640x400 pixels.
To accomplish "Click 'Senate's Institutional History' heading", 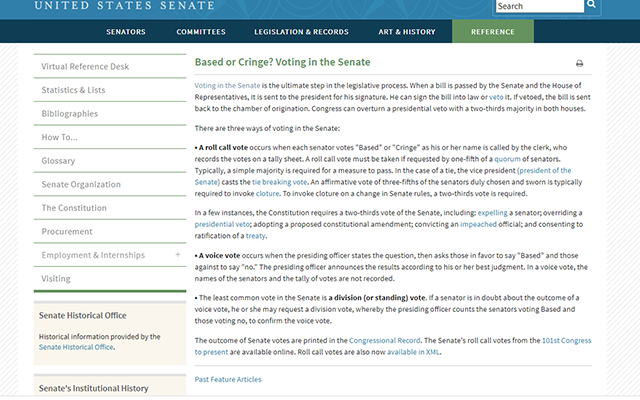I will click(93, 388).
